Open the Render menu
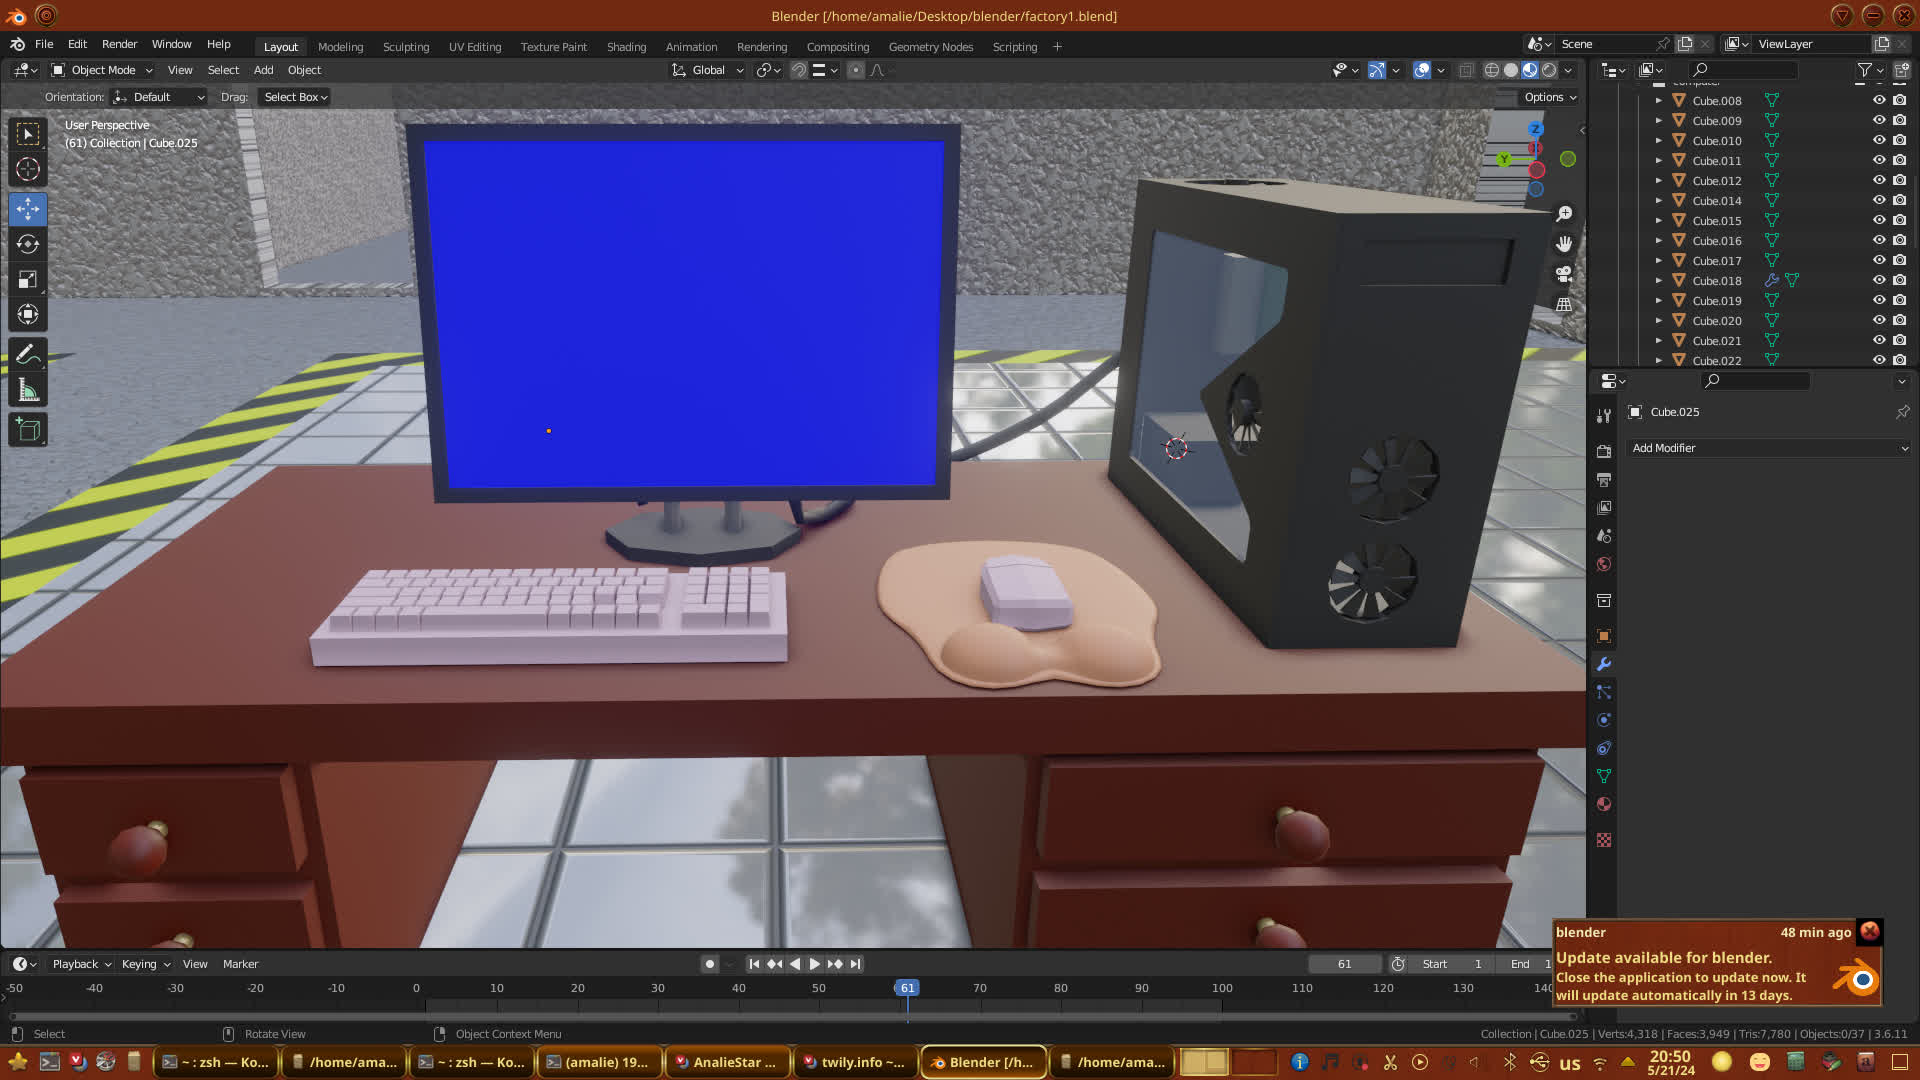 (119, 44)
